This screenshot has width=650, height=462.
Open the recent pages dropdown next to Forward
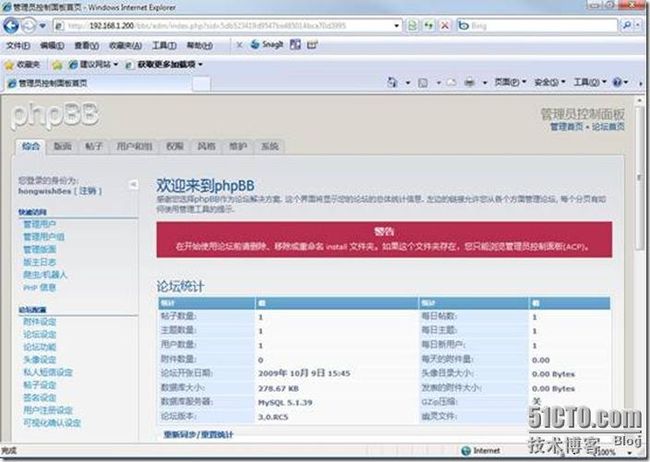click(x=43, y=26)
